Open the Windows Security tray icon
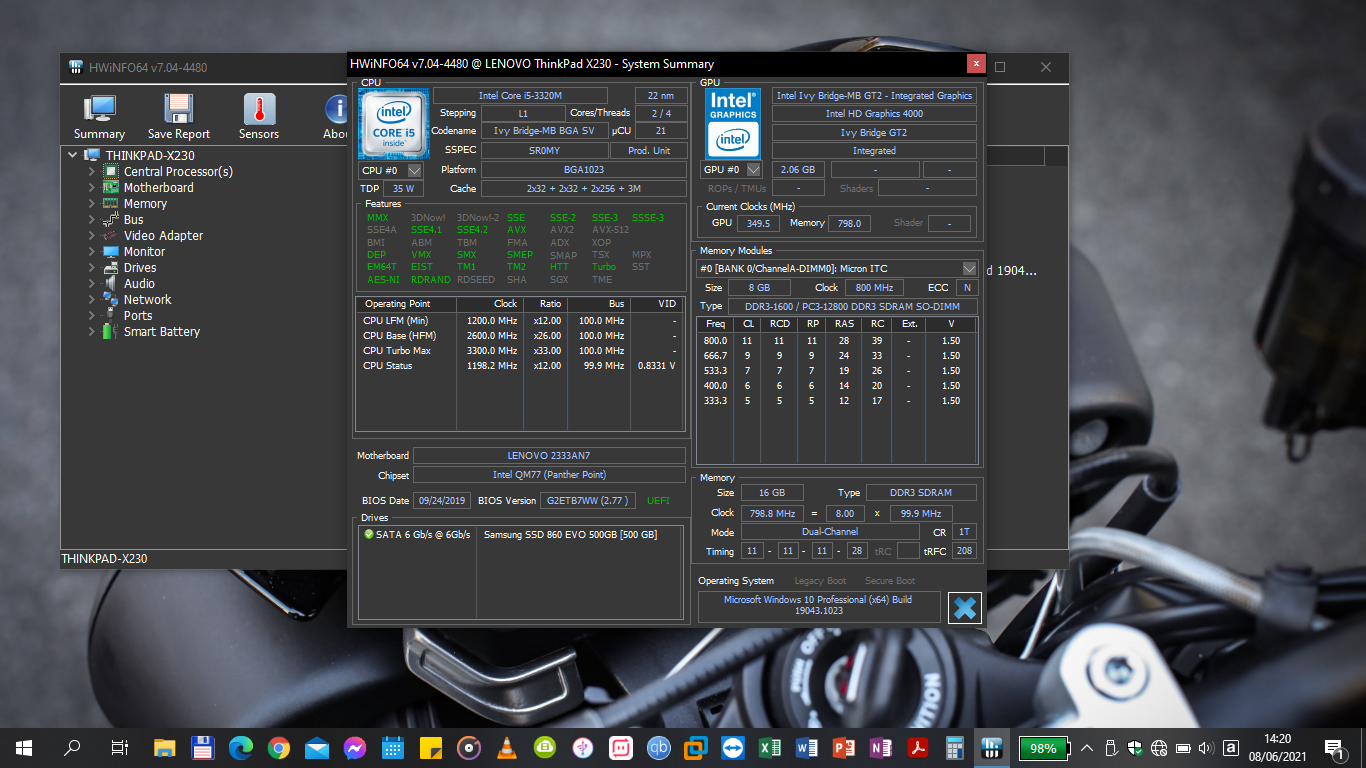1366x768 pixels. coord(1135,748)
